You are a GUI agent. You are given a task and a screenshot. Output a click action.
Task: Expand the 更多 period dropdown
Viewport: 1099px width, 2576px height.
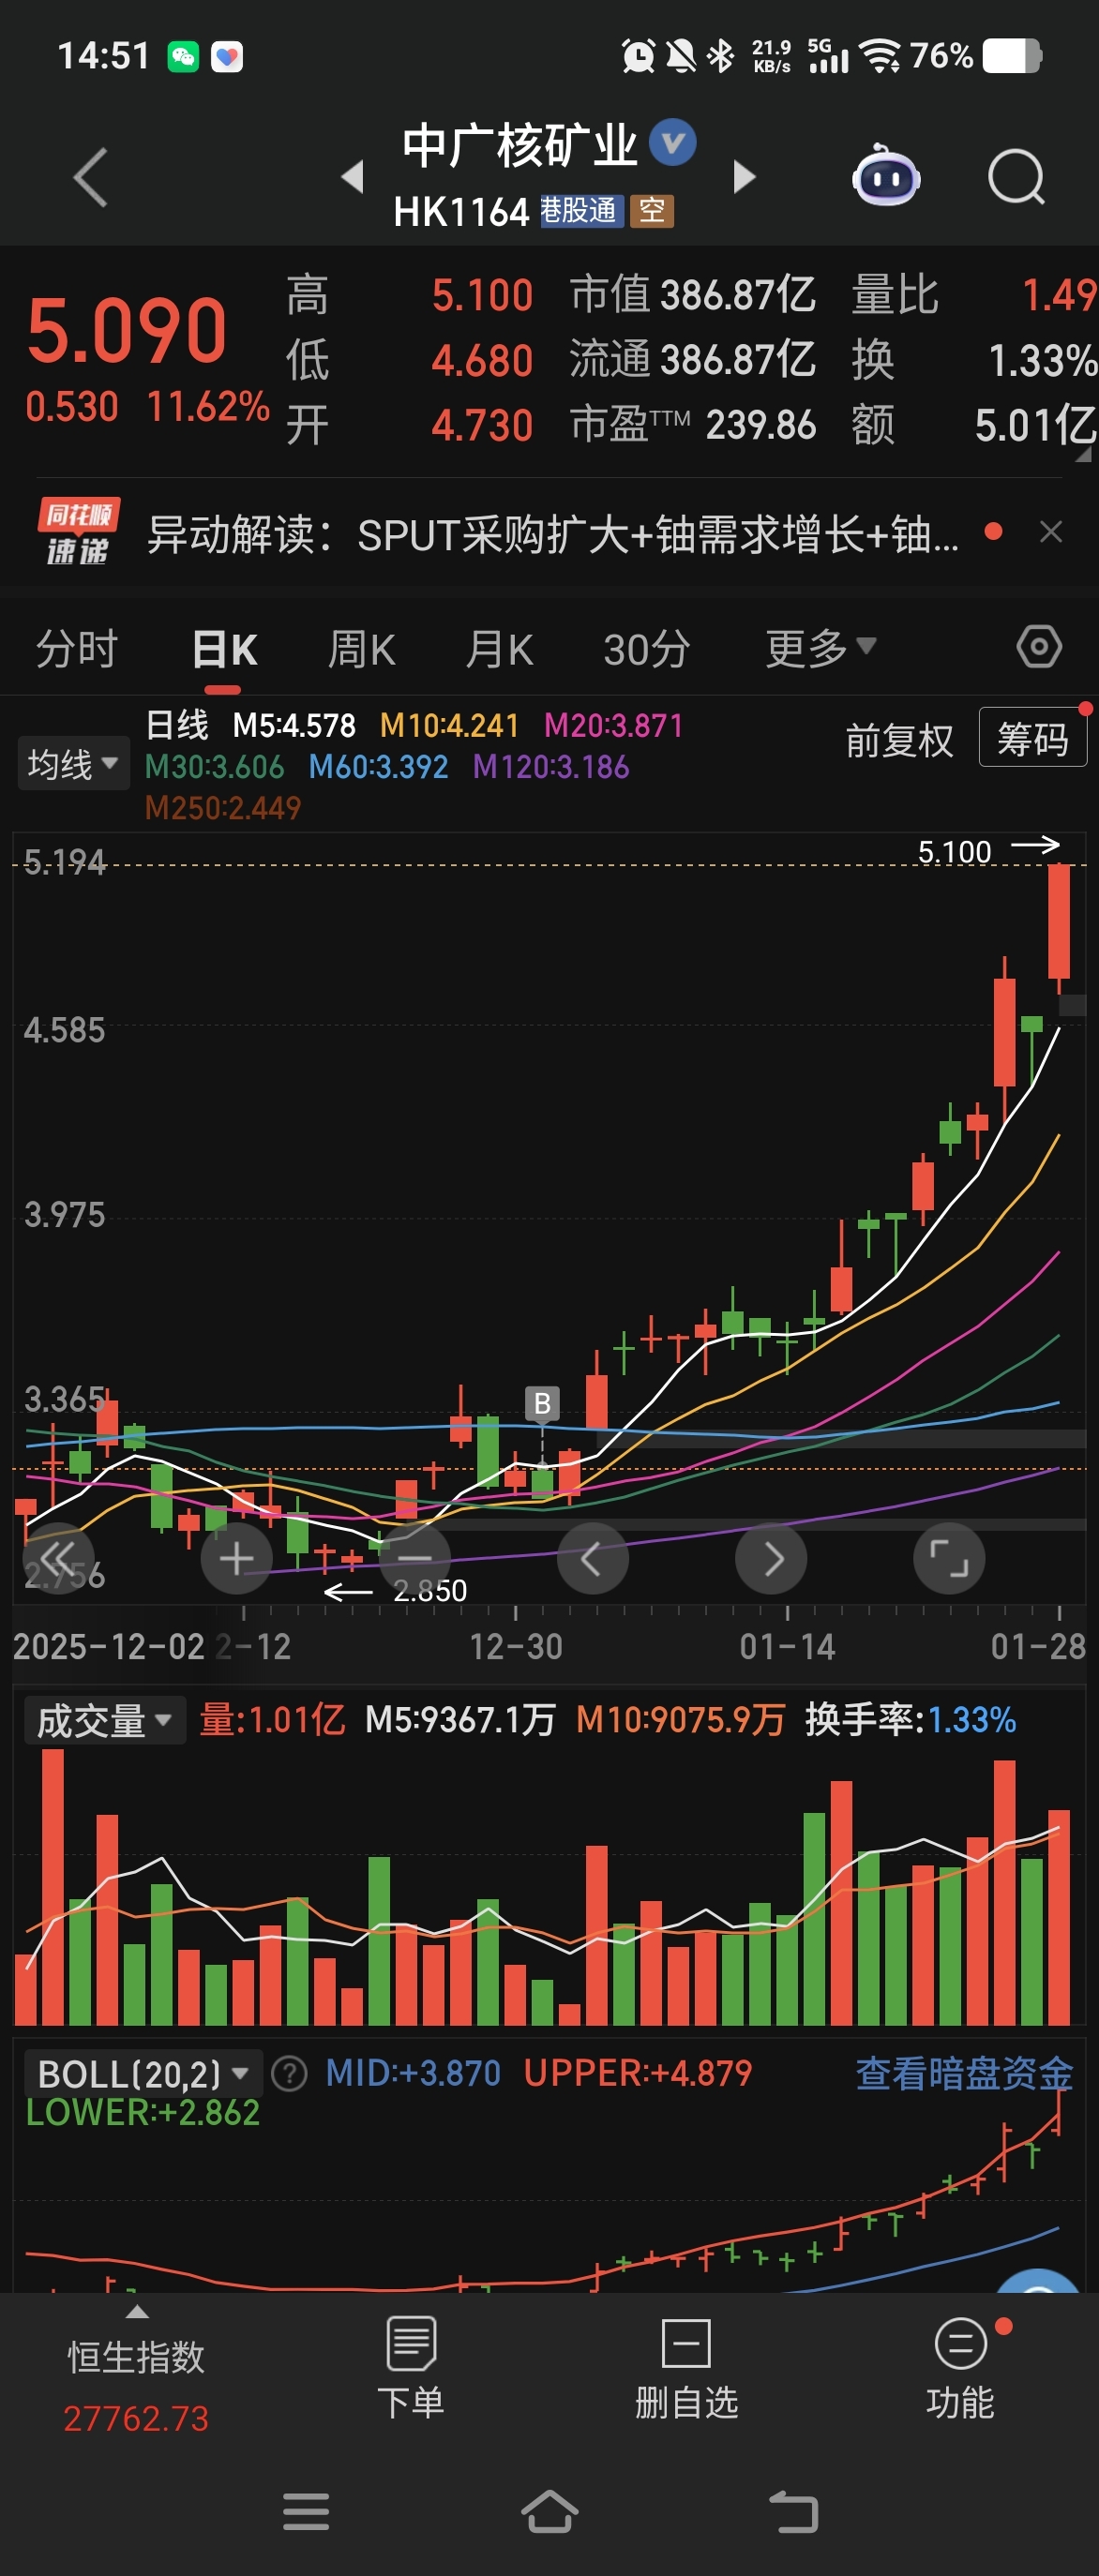pos(820,648)
